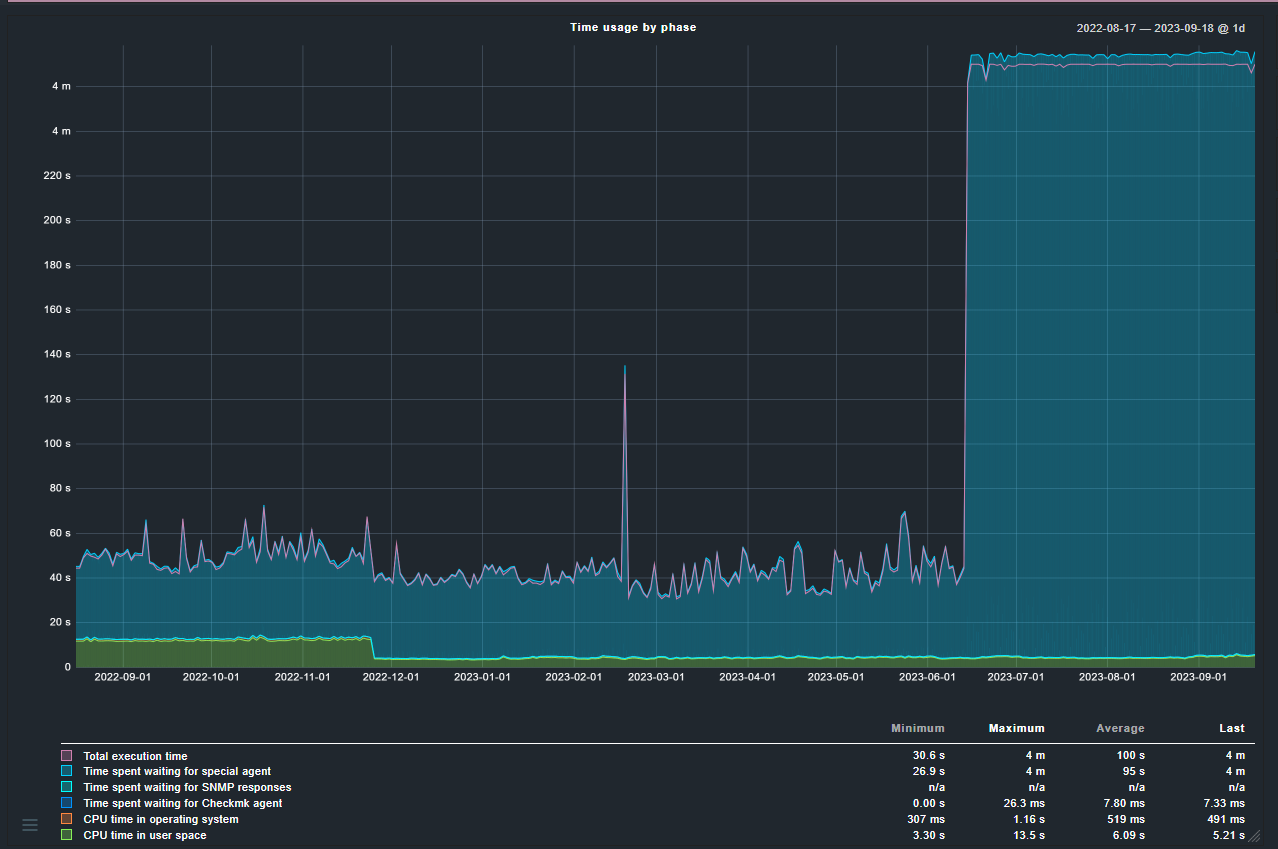Click the Checkmk agent legend color square
This screenshot has height=849, width=1278.
coord(67,803)
